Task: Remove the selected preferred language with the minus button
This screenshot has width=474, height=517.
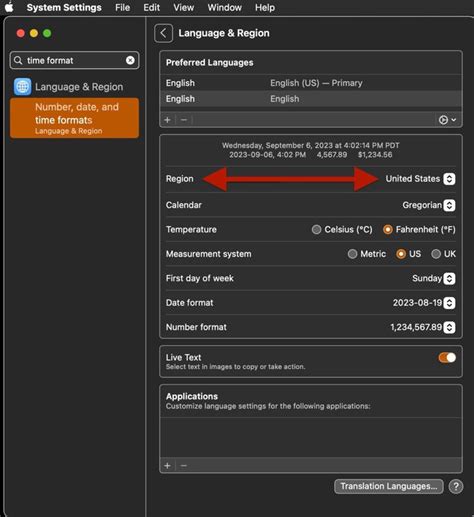Action: click(184, 120)
